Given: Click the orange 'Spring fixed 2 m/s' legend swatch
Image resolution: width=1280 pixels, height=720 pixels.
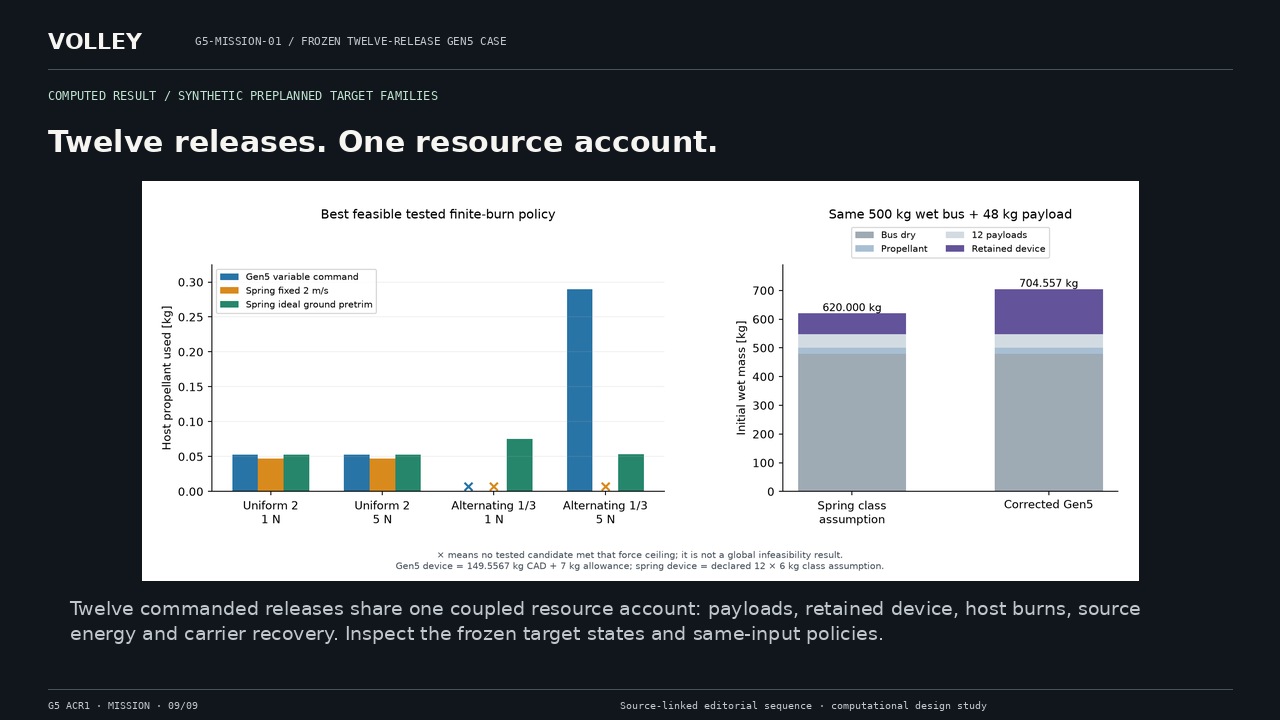Looking at the screenshot, I should pyautogui.click(x=230, y=291).
